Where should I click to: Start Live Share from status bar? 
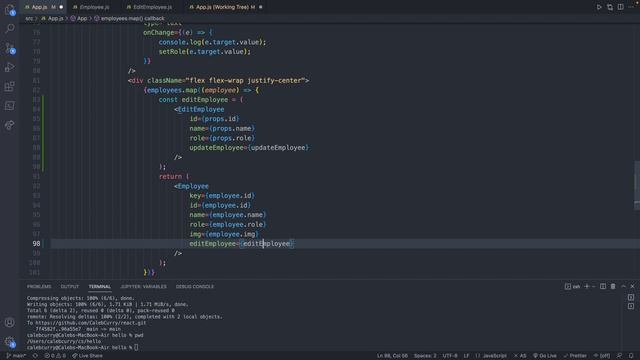pyautogui.click(x=87, y=356)
